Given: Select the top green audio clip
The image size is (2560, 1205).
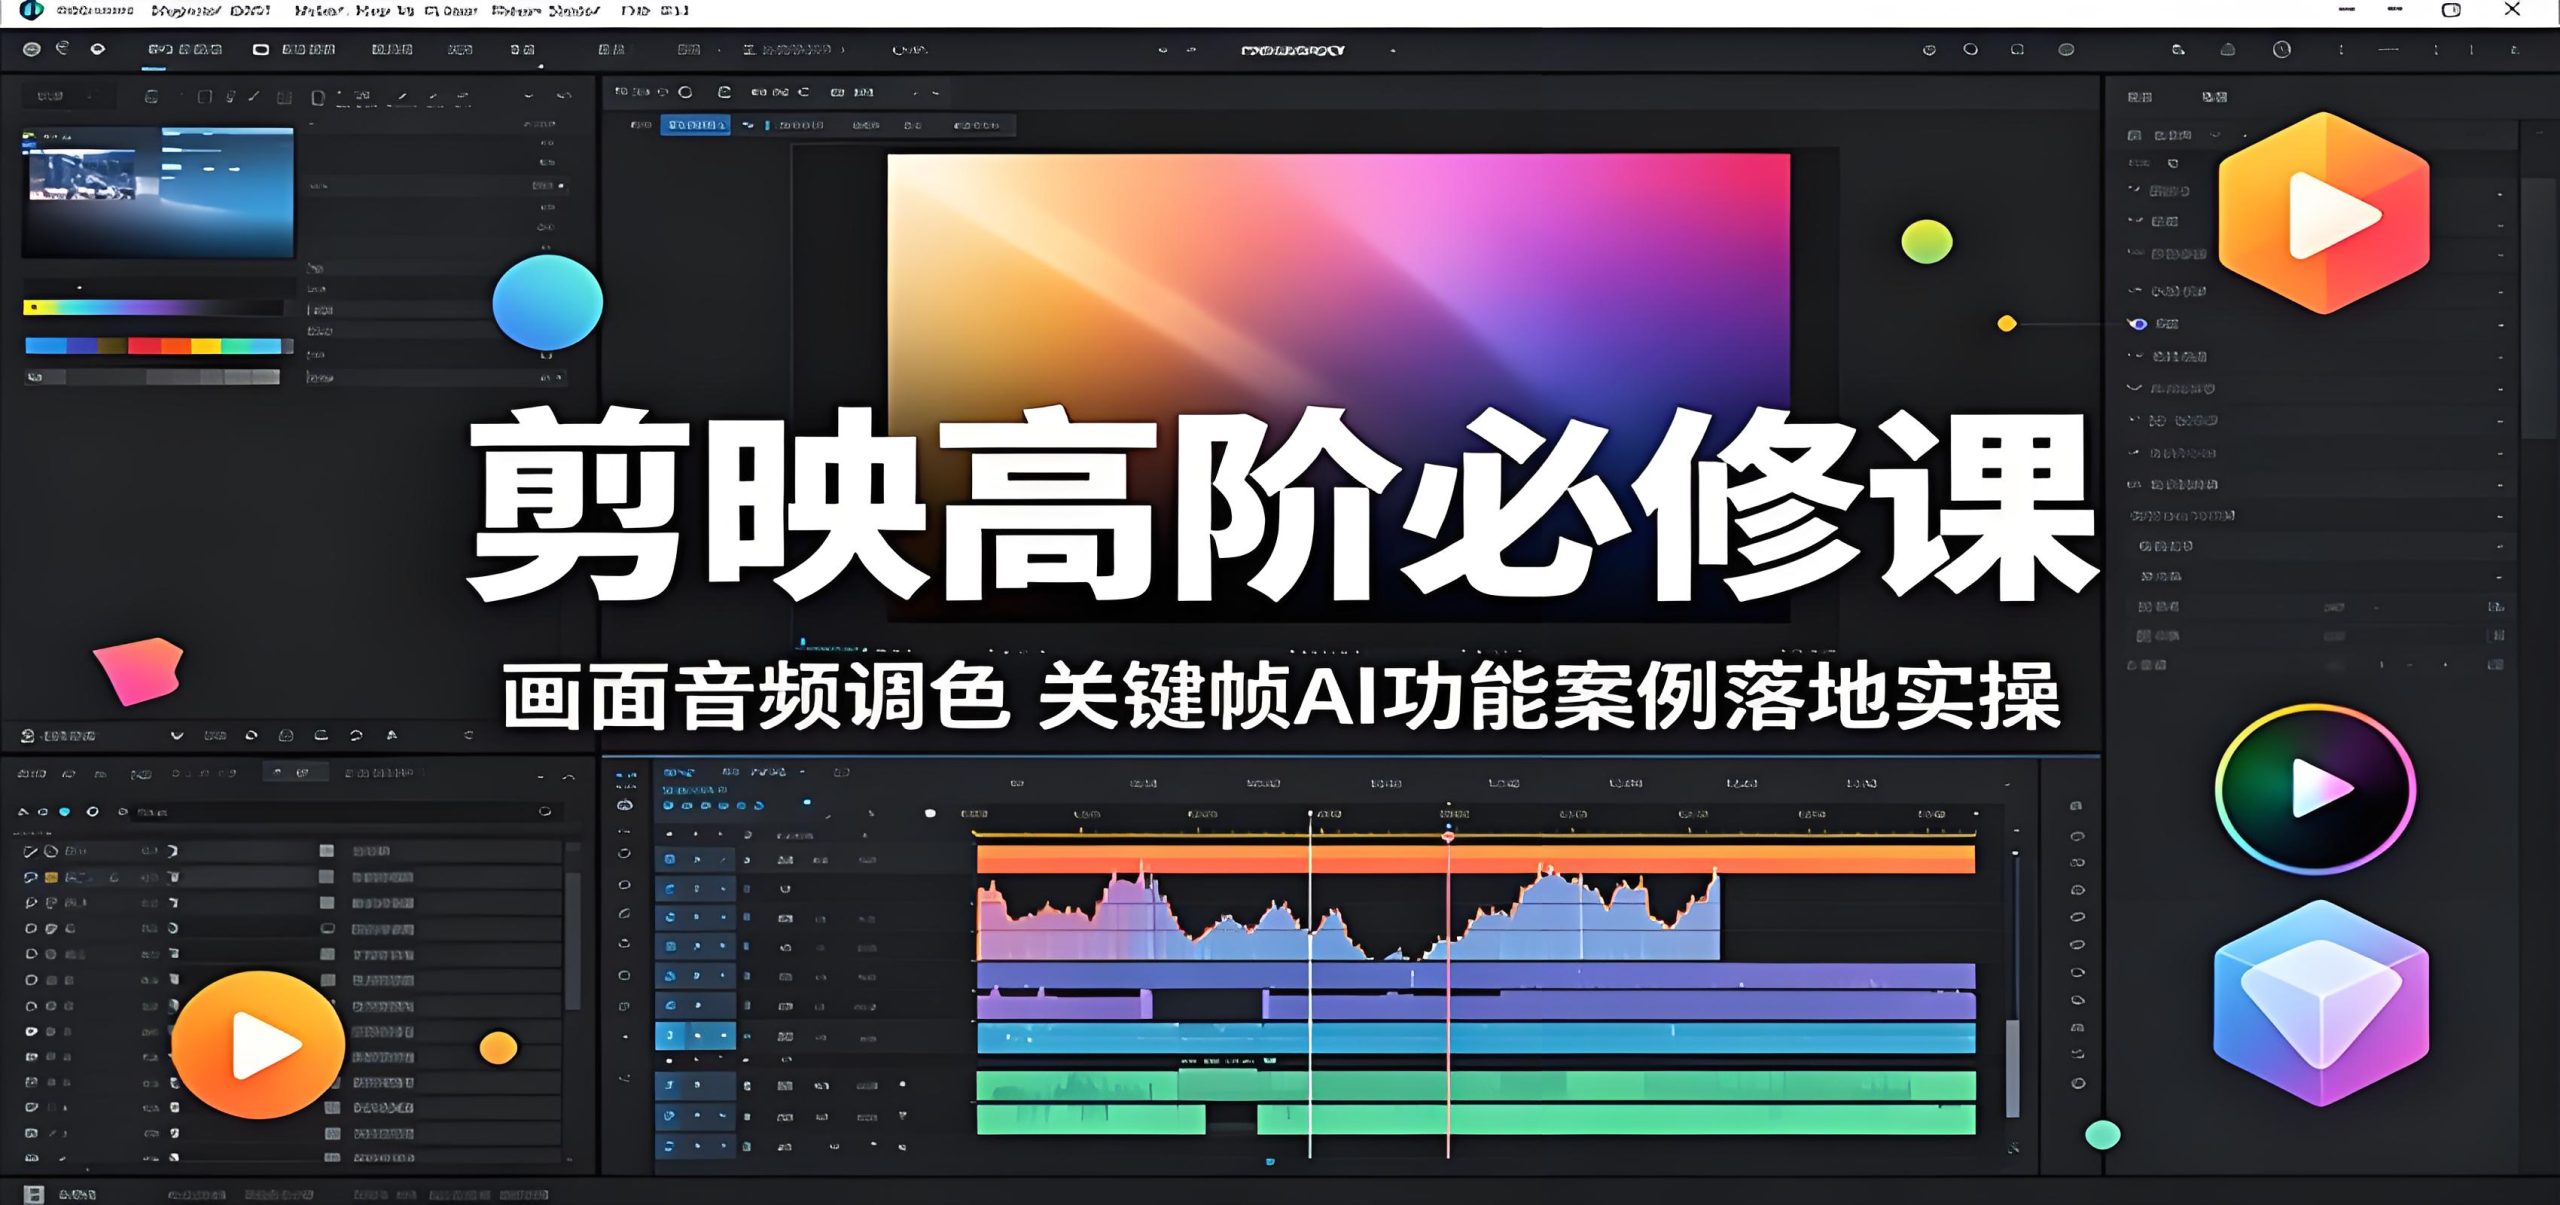Looking at the screenshot, I should [1475, 1086].
